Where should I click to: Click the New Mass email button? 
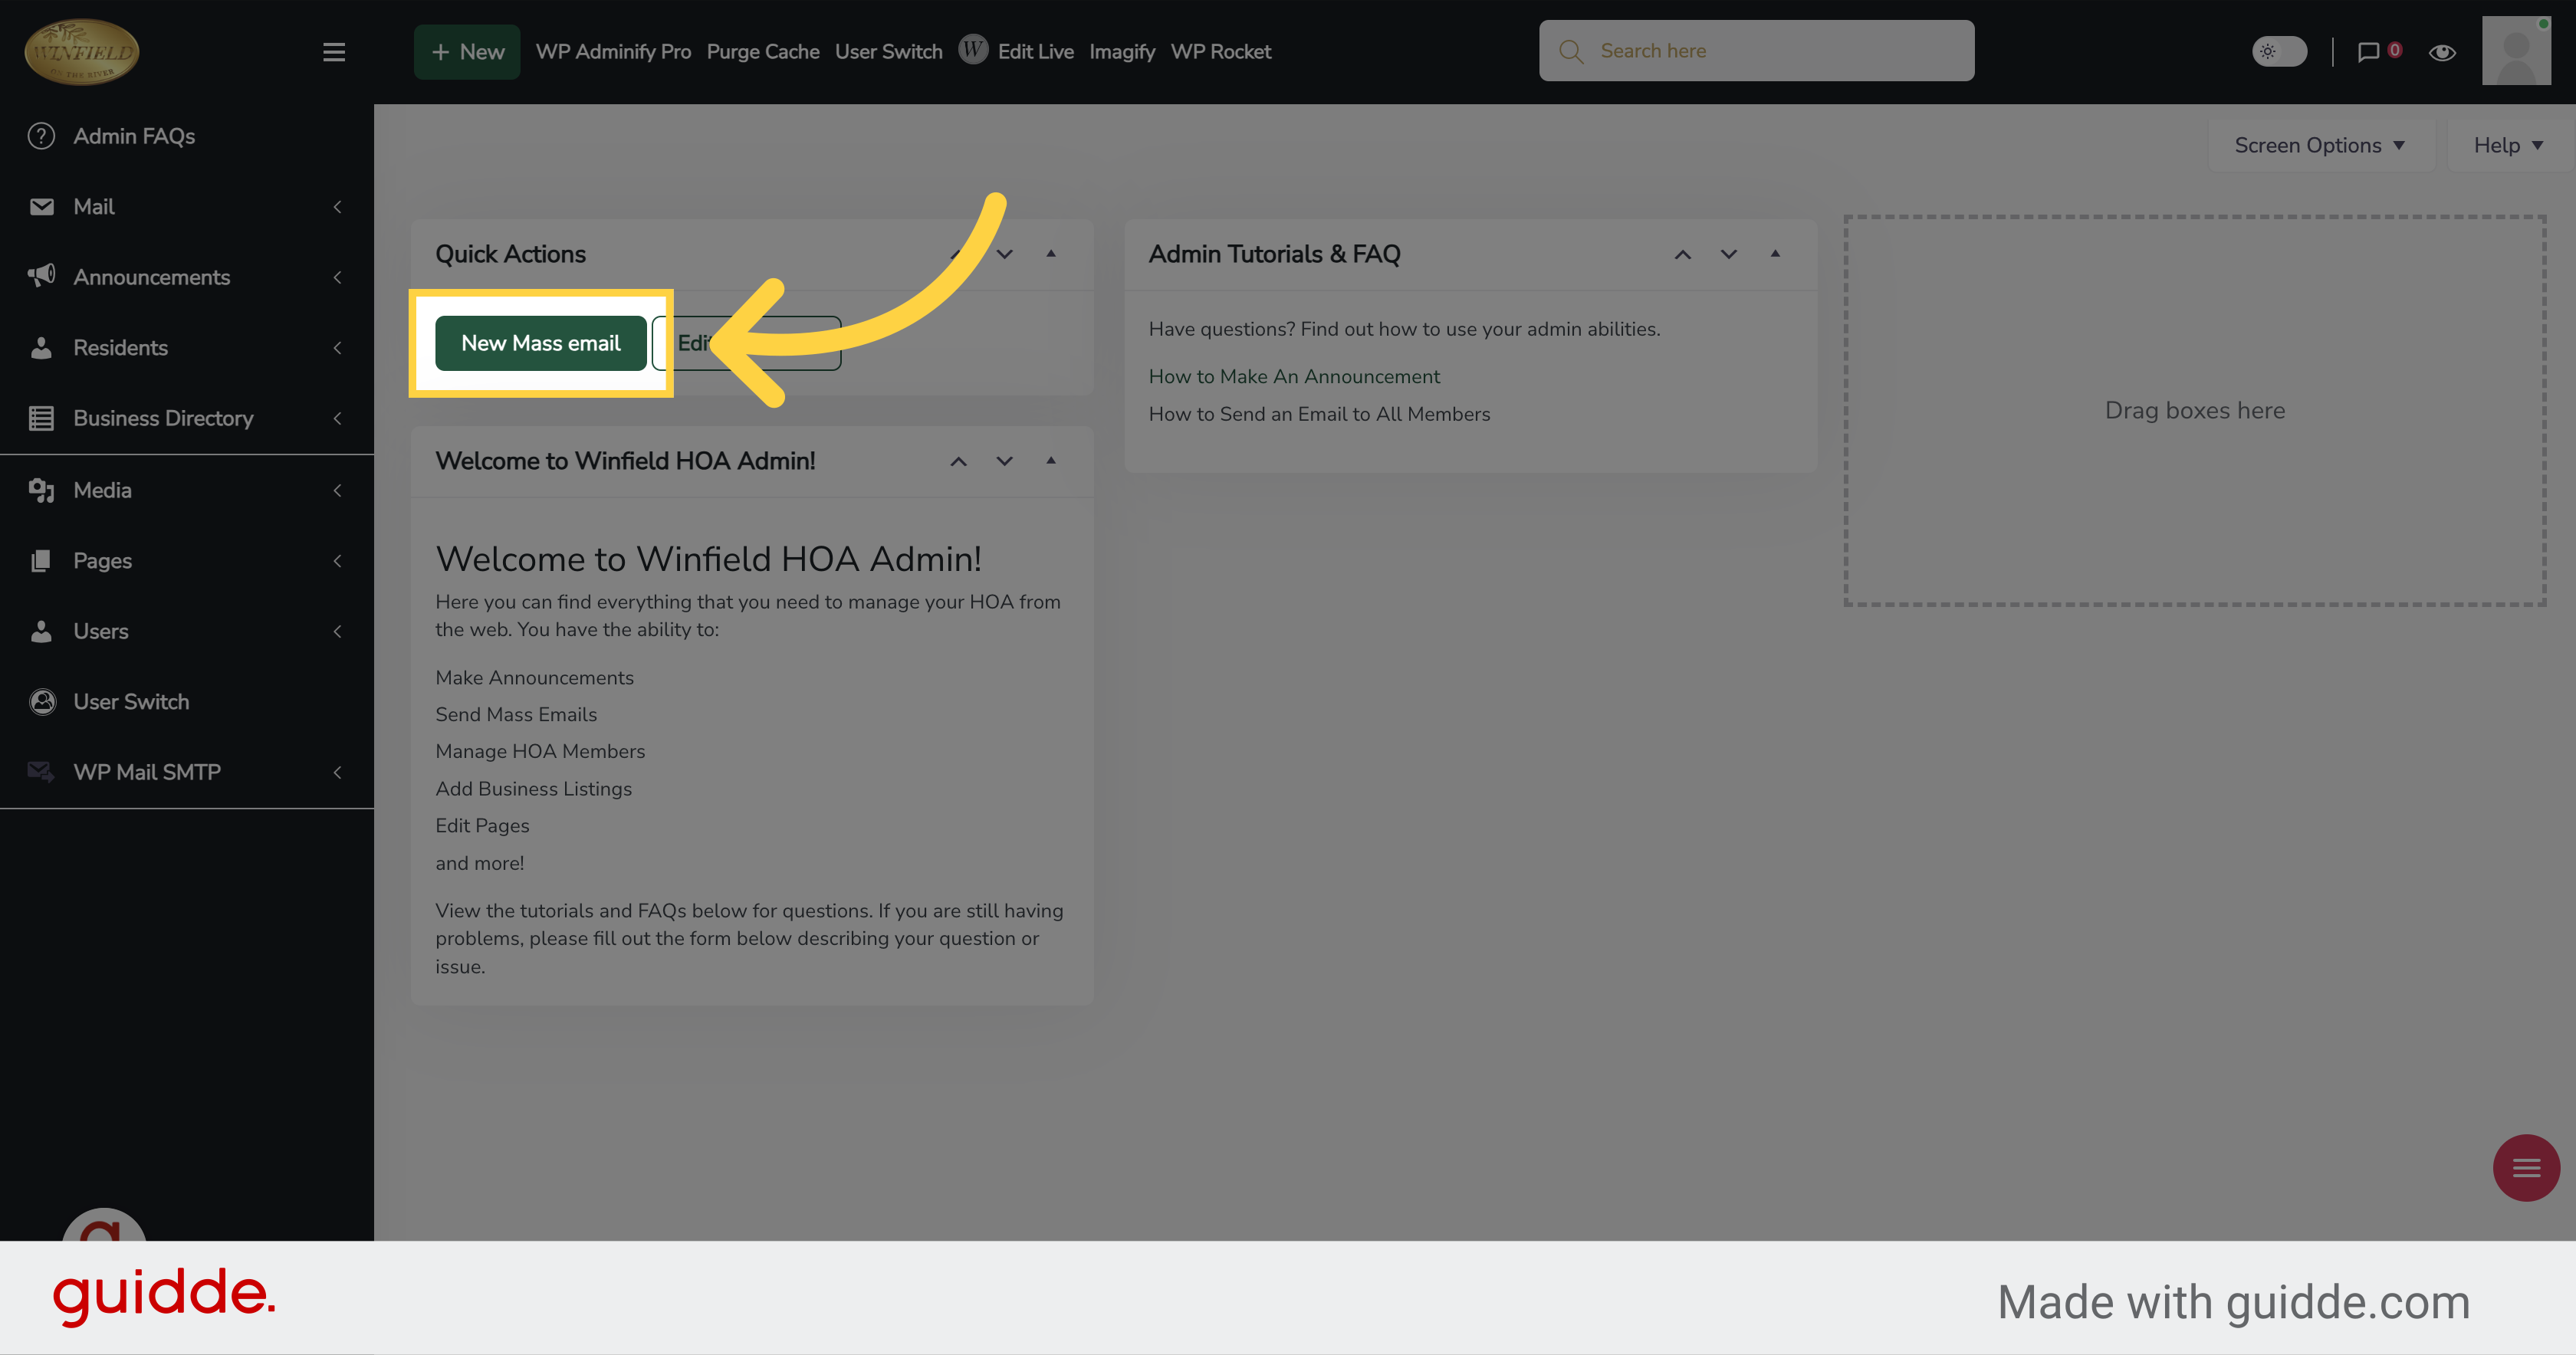point(540,343)
